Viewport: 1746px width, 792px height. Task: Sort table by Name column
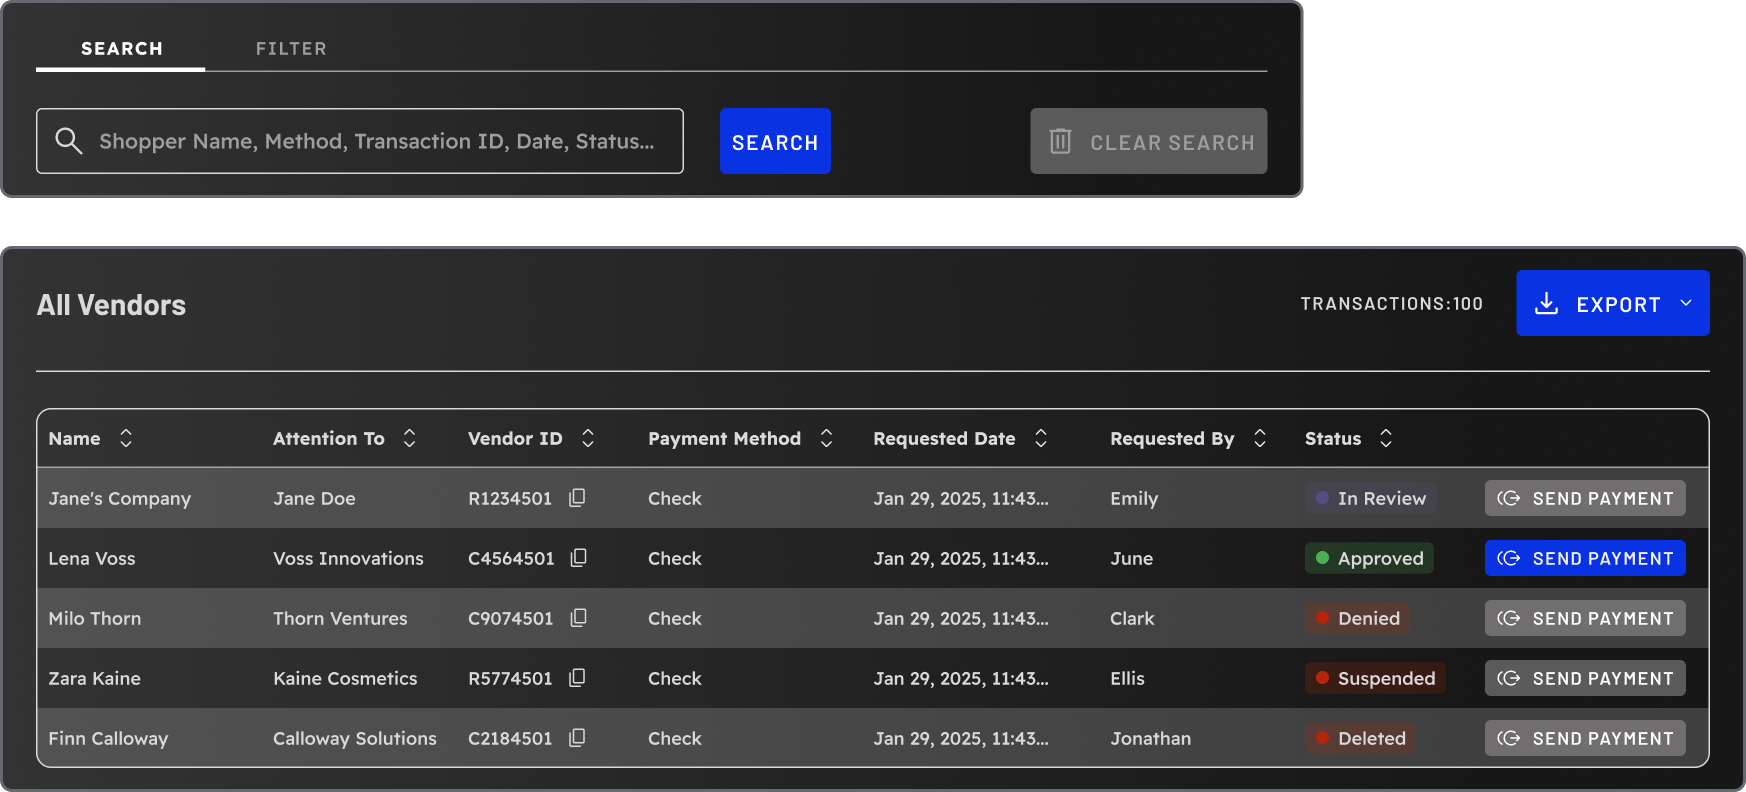point(126,438)
